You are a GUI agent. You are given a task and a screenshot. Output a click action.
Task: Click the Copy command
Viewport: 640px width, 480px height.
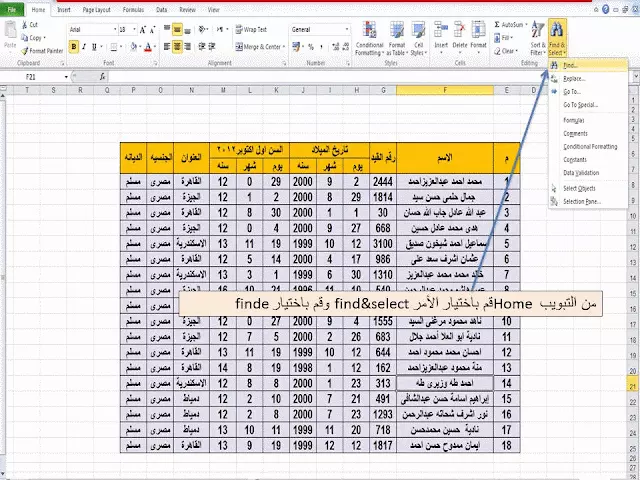33,38
